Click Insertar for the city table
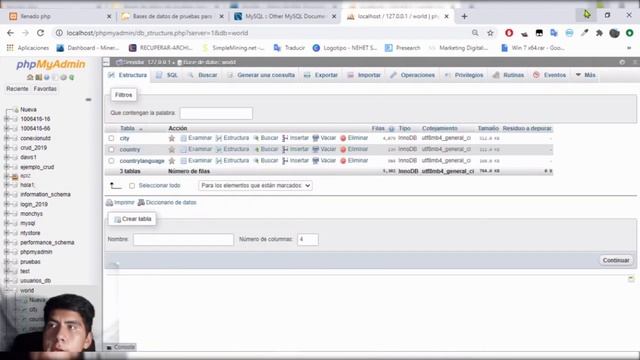This screenshot has width=640, height=360. (x=296, y=138)
